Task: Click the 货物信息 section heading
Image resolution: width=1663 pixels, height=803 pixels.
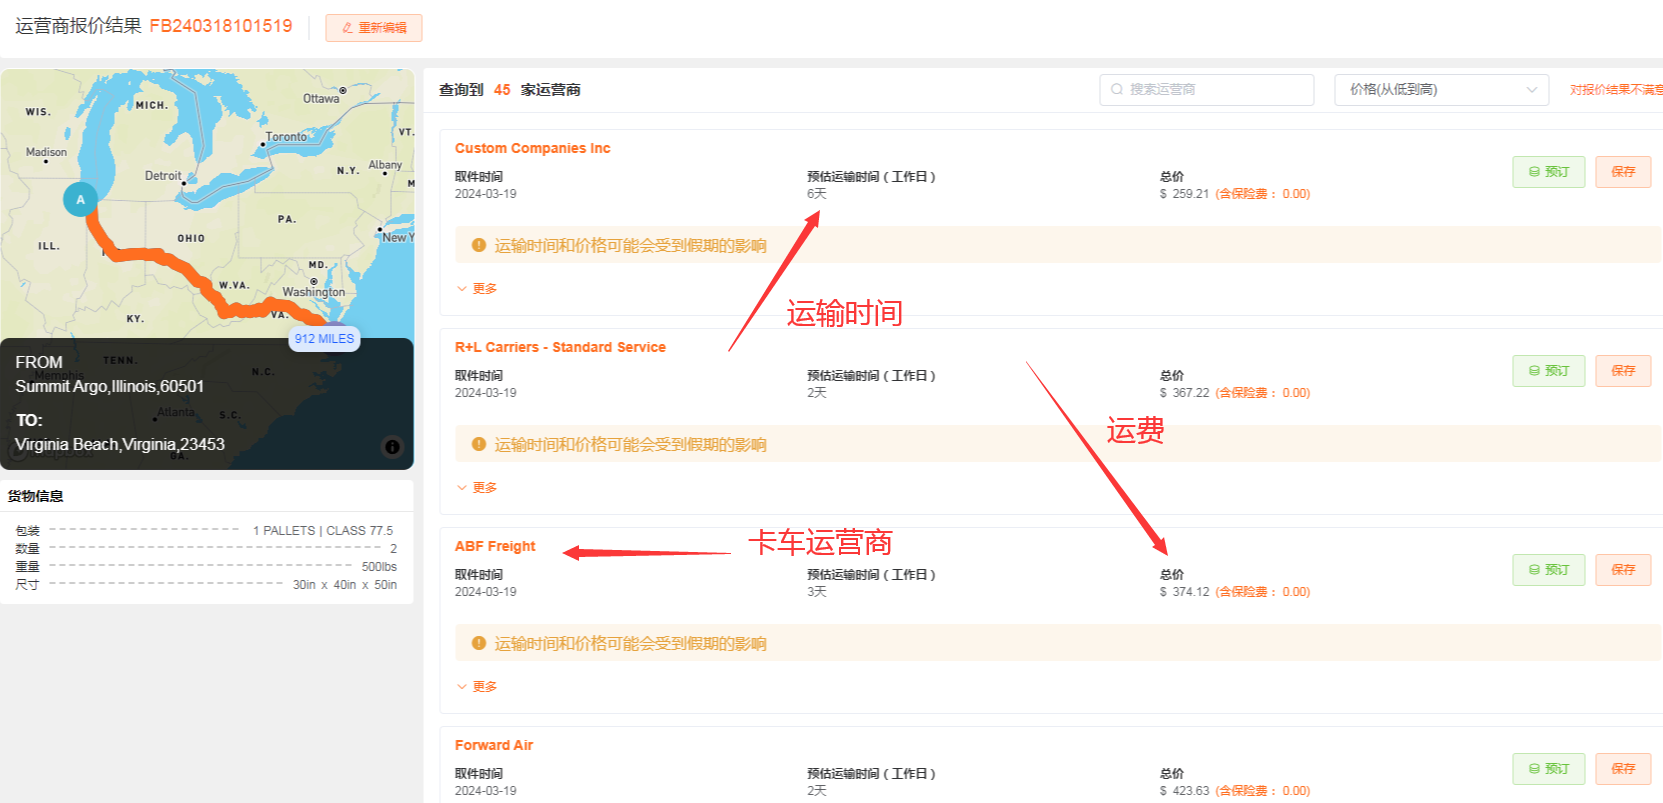Action: 36,496
